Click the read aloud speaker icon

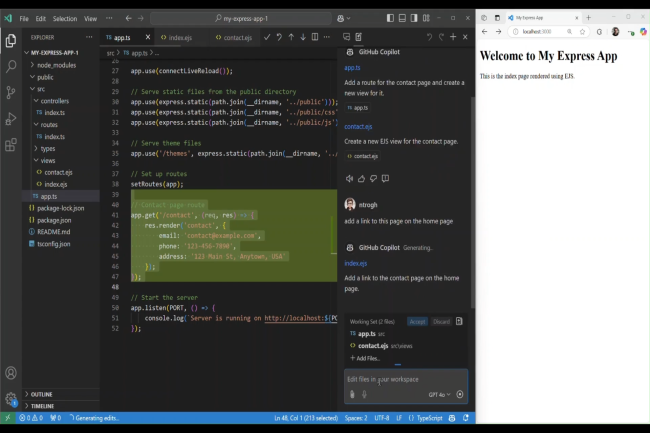(x=349, y=179)
